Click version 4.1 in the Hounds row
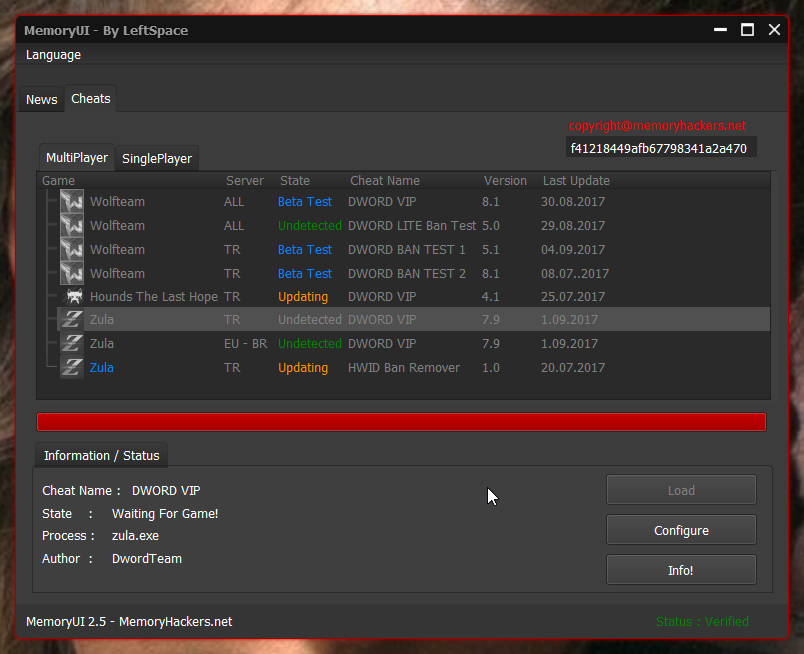 point(491,296)
